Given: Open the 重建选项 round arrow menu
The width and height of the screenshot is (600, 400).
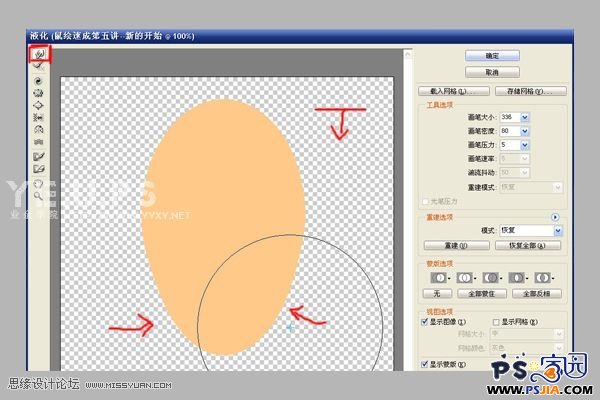Looking at the screenshot, I should (555, 217).
